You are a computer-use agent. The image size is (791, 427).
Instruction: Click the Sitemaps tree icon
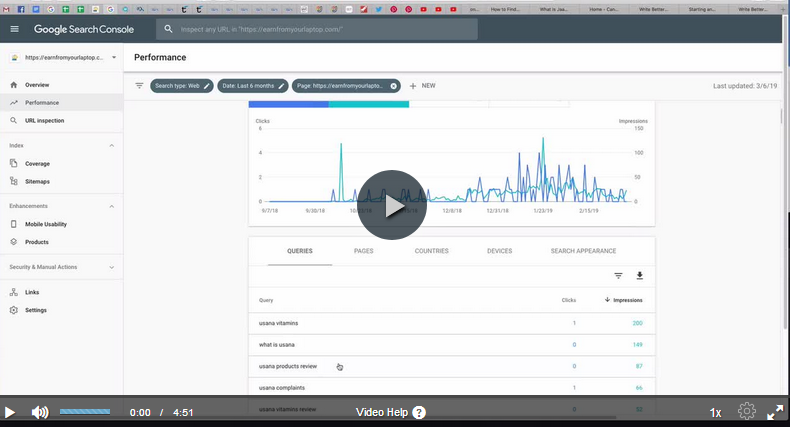(x=14, y=181)
